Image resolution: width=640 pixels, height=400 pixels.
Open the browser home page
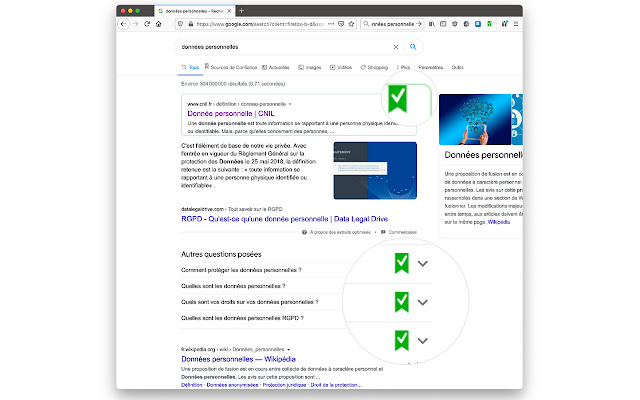point(158,24)
